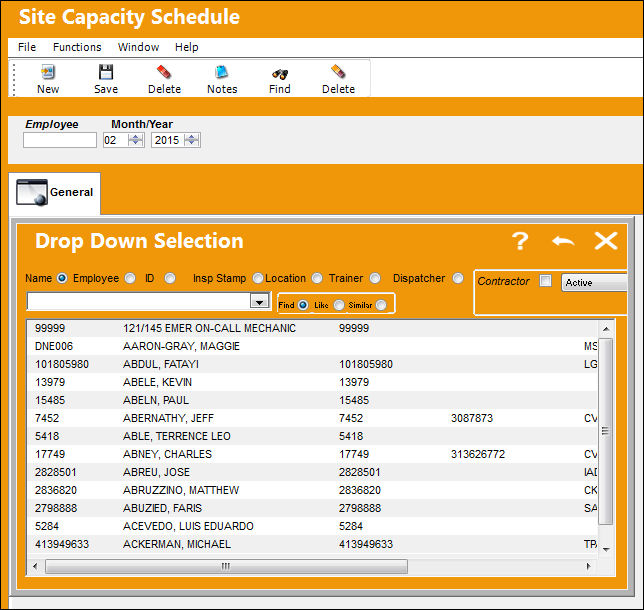The image size is (644, 610).
Task: Select row ACEVEDO, LUIS EDUARDO
Action: [x=313, y=526]
